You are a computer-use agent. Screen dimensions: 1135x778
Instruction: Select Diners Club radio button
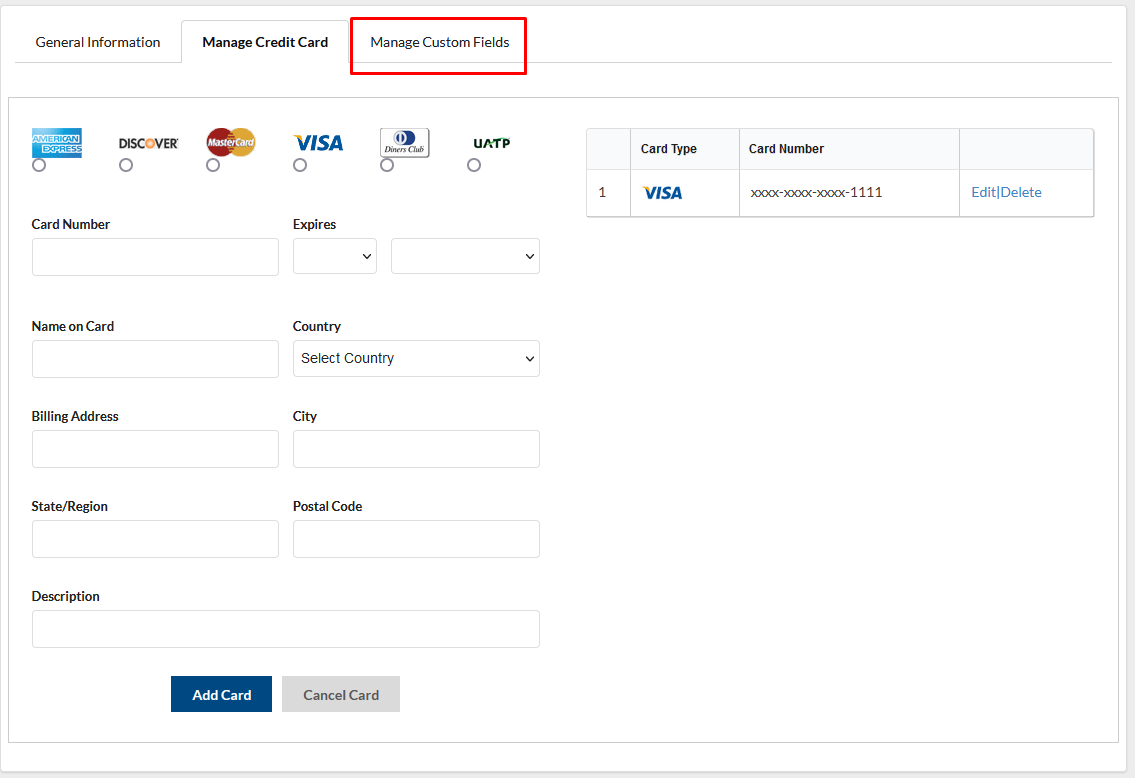pos(387,165)
